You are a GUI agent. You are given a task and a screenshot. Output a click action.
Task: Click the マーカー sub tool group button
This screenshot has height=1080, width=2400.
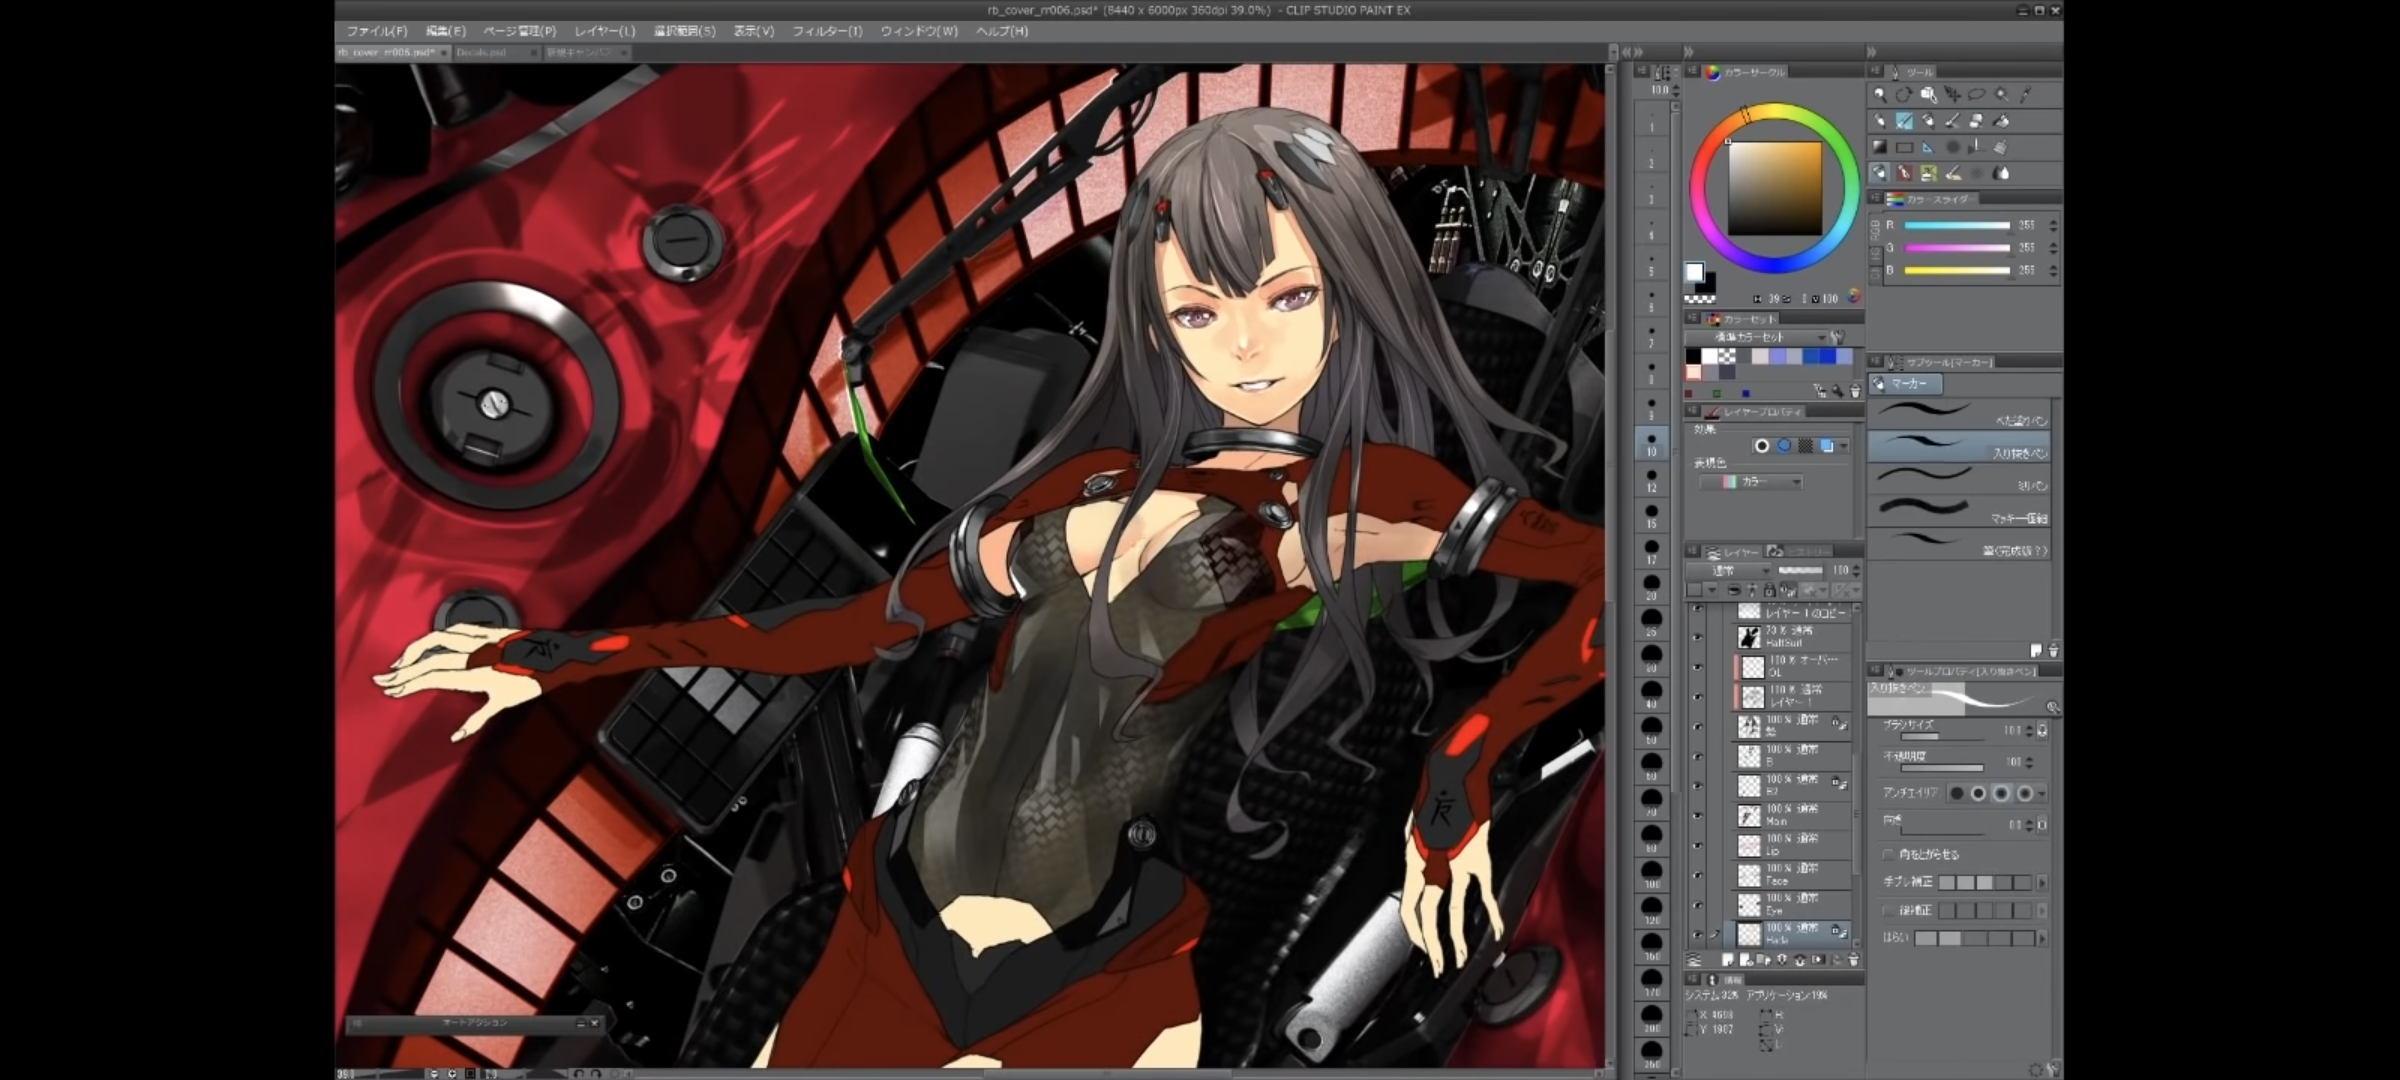pyautogui.click(x=1905, y=384)
